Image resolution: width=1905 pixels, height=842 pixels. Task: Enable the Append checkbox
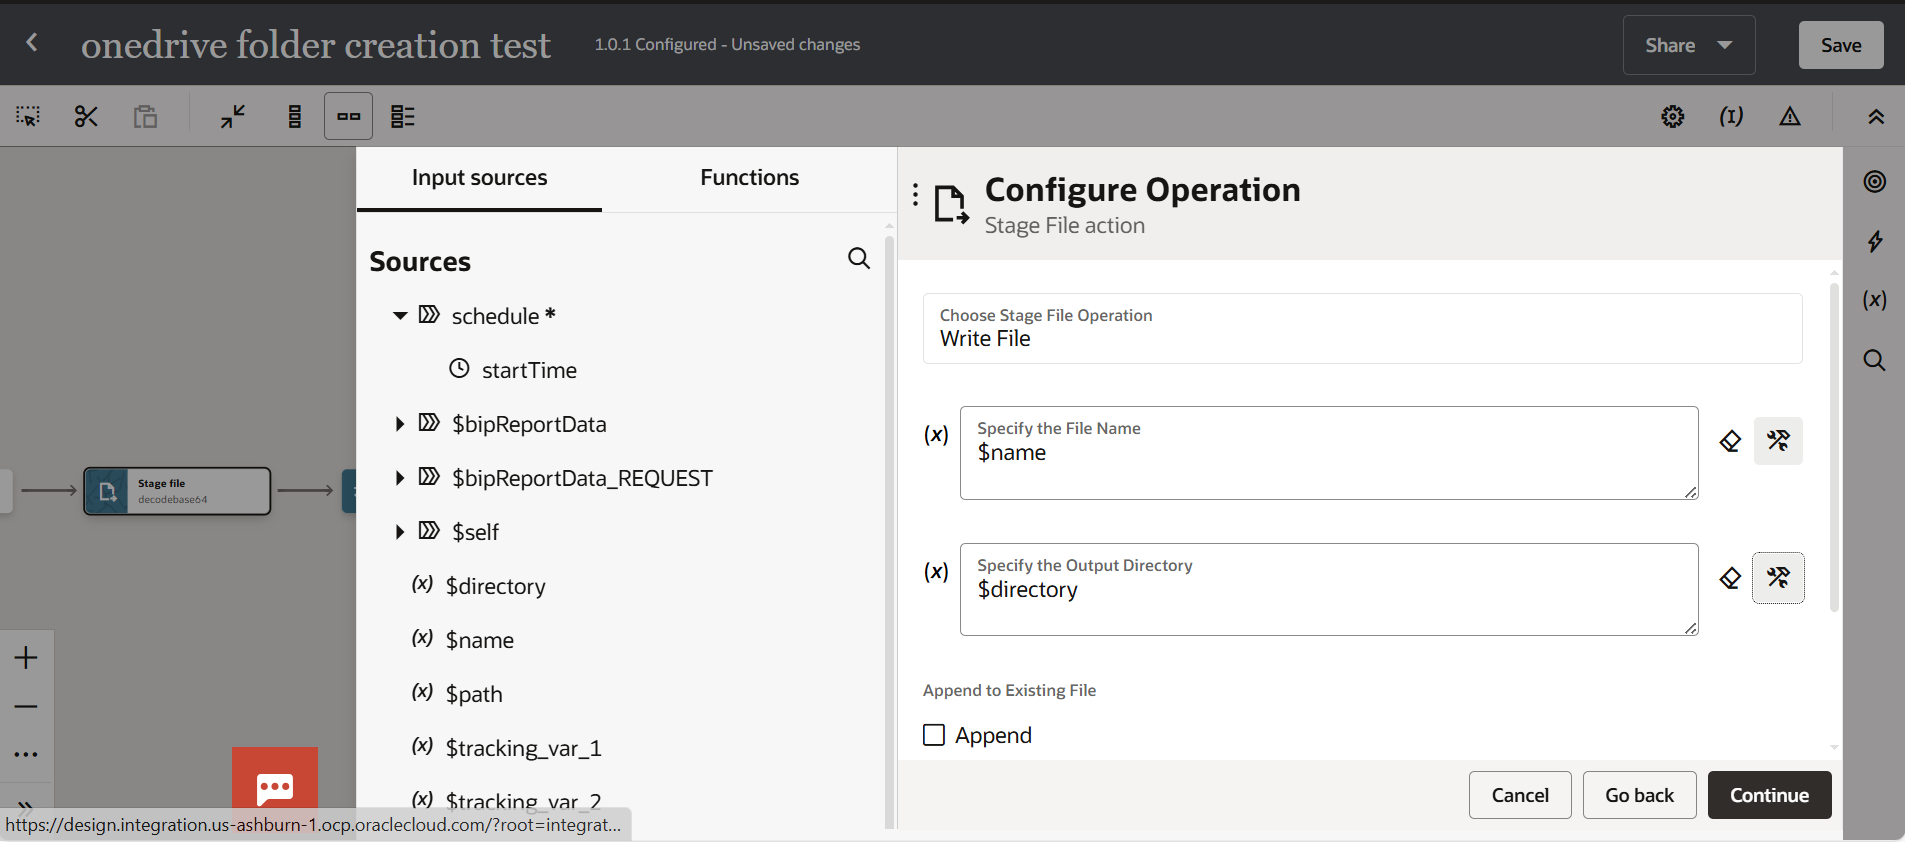click(x=934, y=735)
